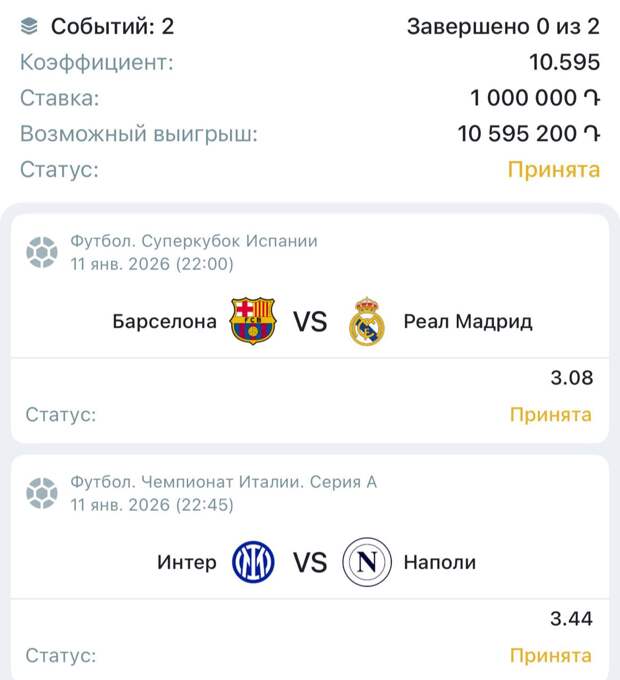The height and width of the screenshot is (680, 620).
Task: Click Принята status in the Inter match card
Action: point(551,656)
